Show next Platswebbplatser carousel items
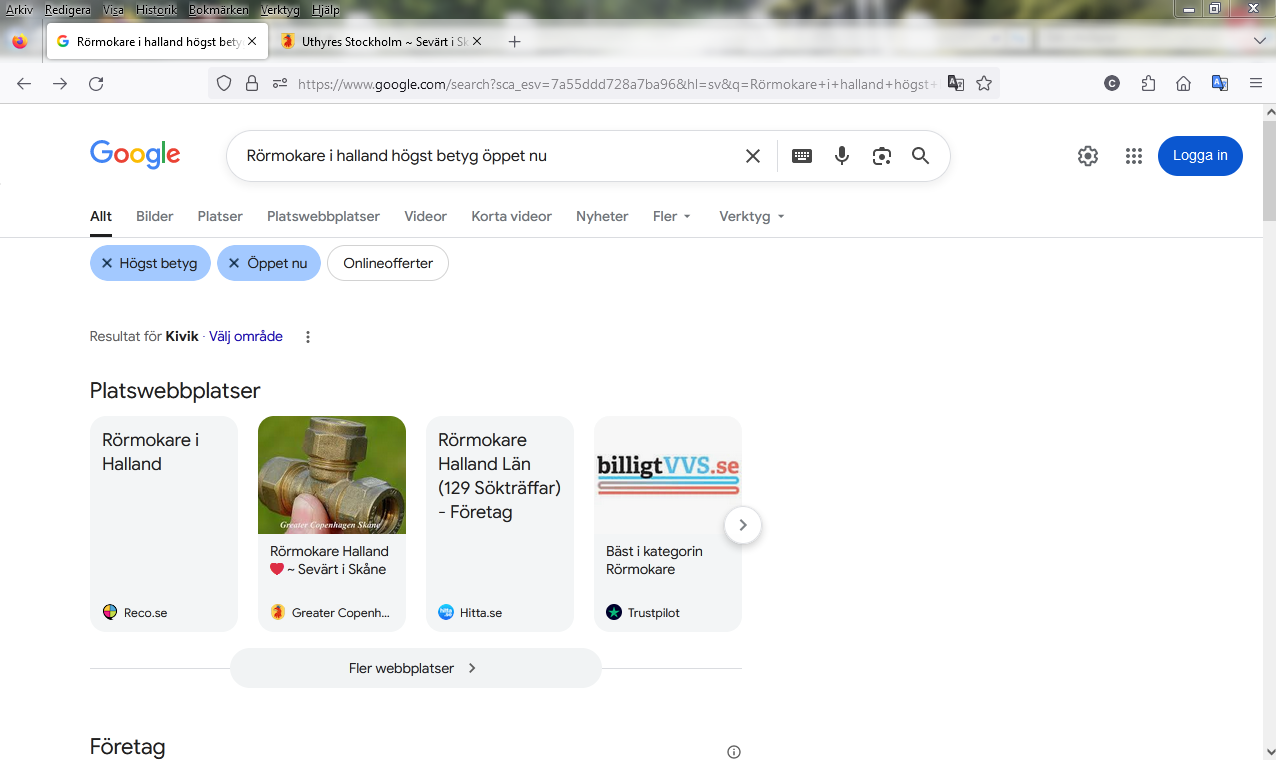The image size is (1276, 760). click(x=743, y=525)
